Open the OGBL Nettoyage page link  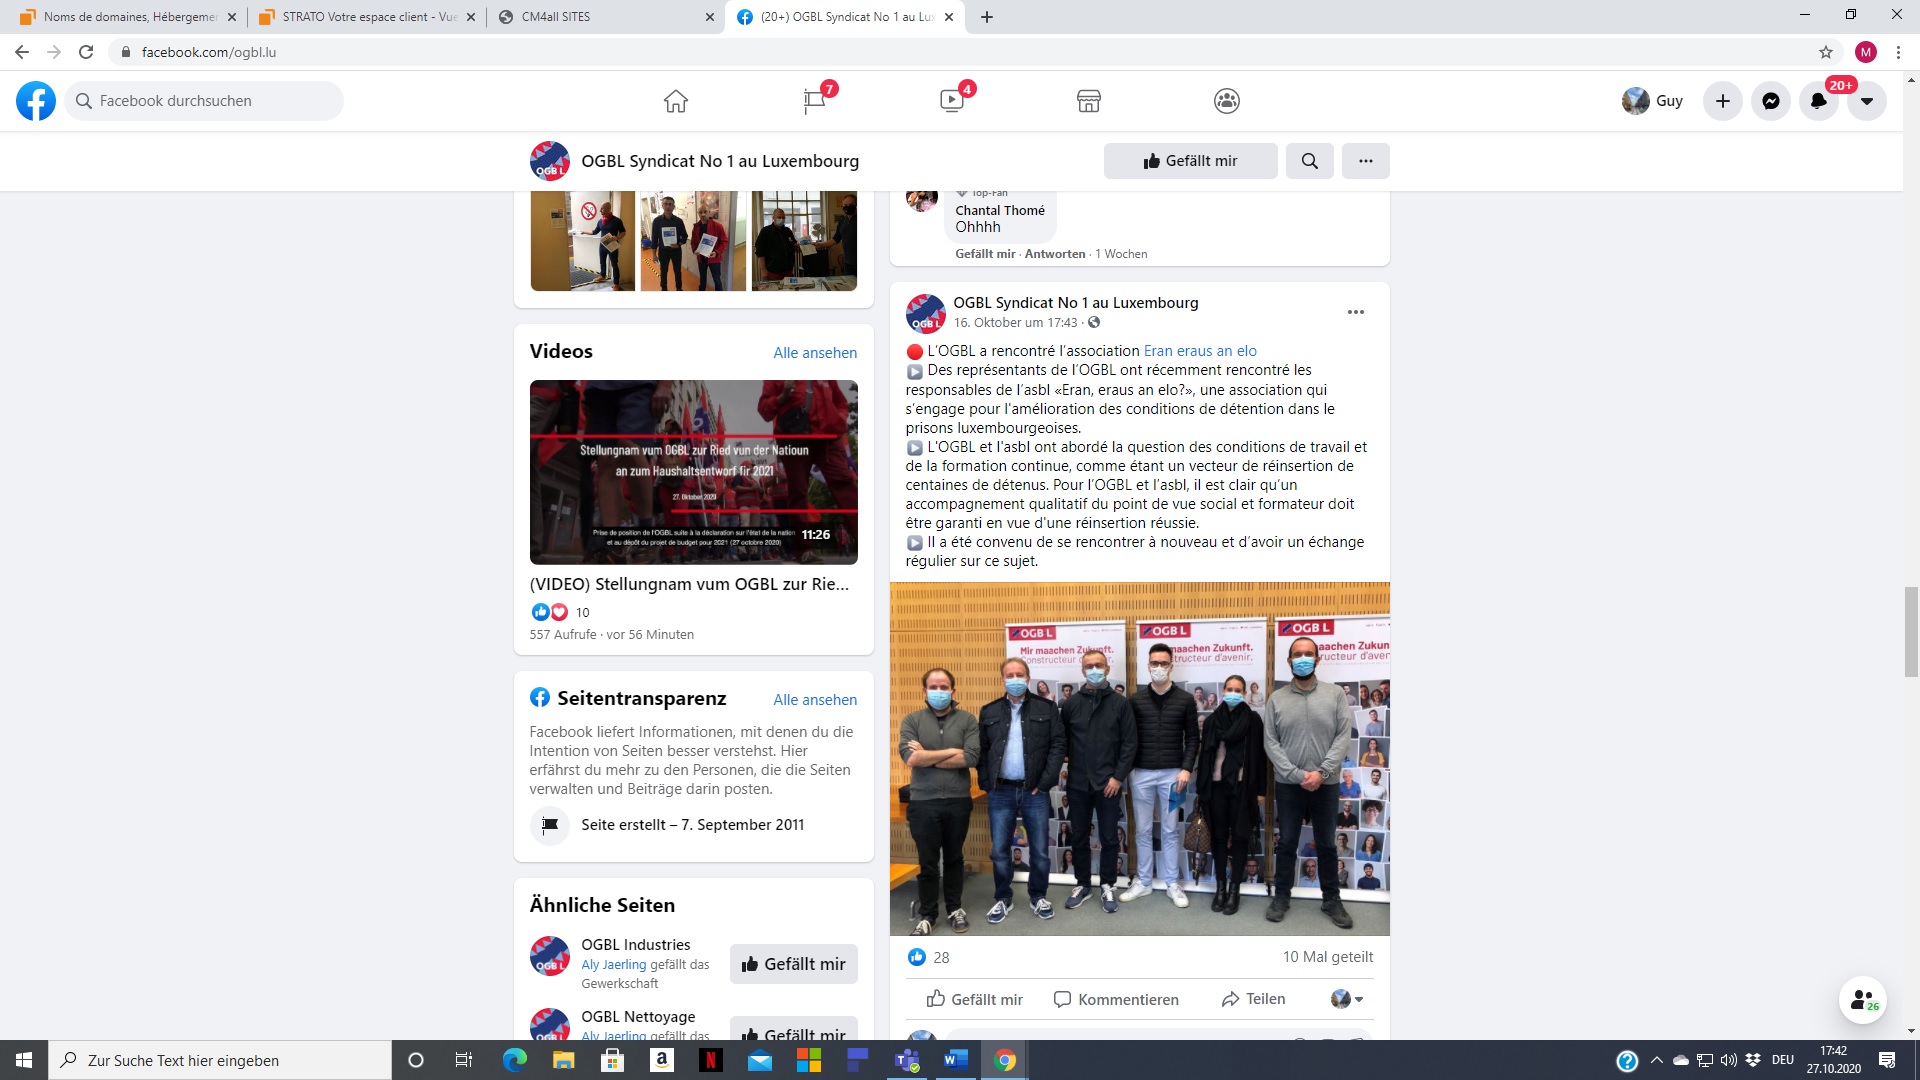(638, 1017)
